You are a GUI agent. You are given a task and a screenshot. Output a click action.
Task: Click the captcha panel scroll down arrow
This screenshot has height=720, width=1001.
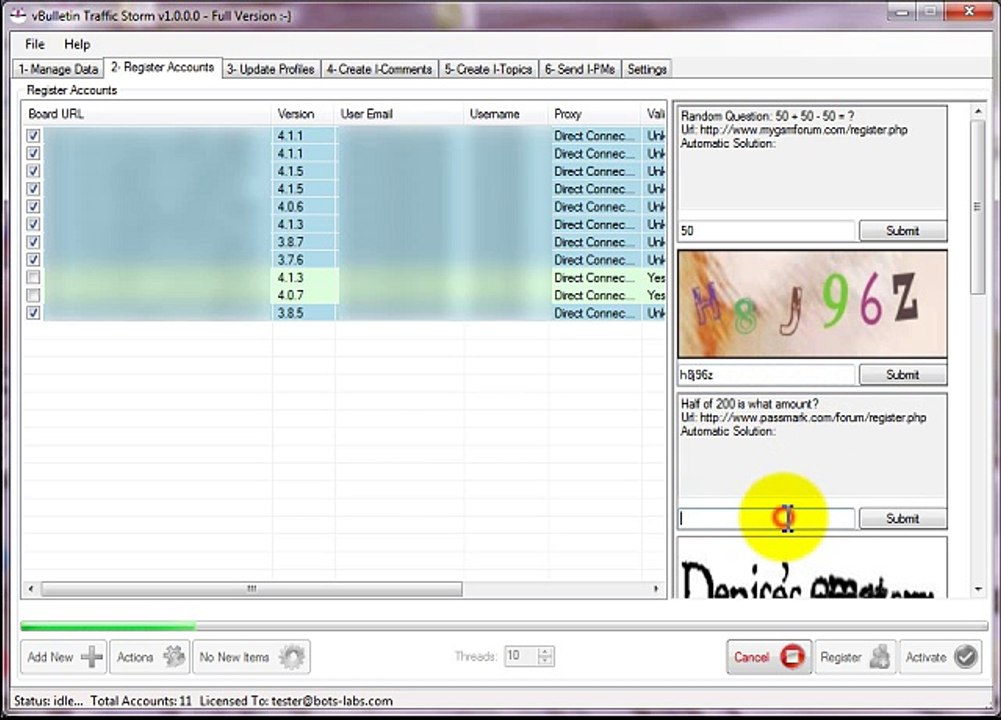coord(977,589)
